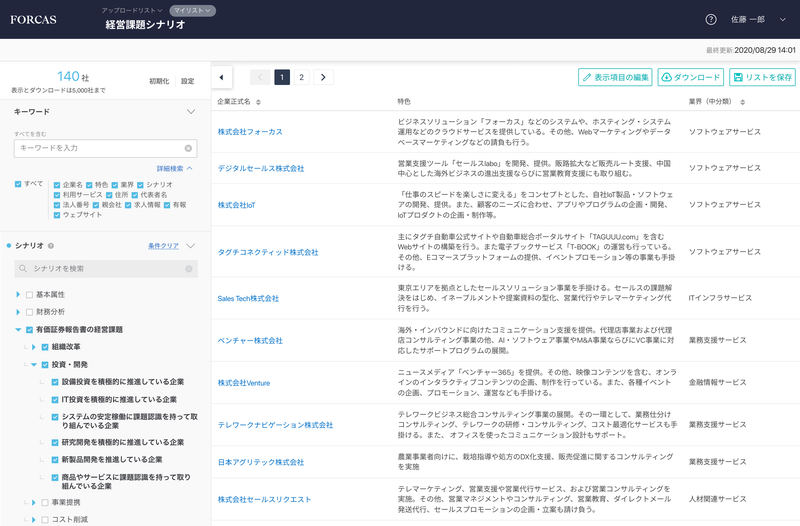Expand the 基本属性 tree node

(18, 295)
